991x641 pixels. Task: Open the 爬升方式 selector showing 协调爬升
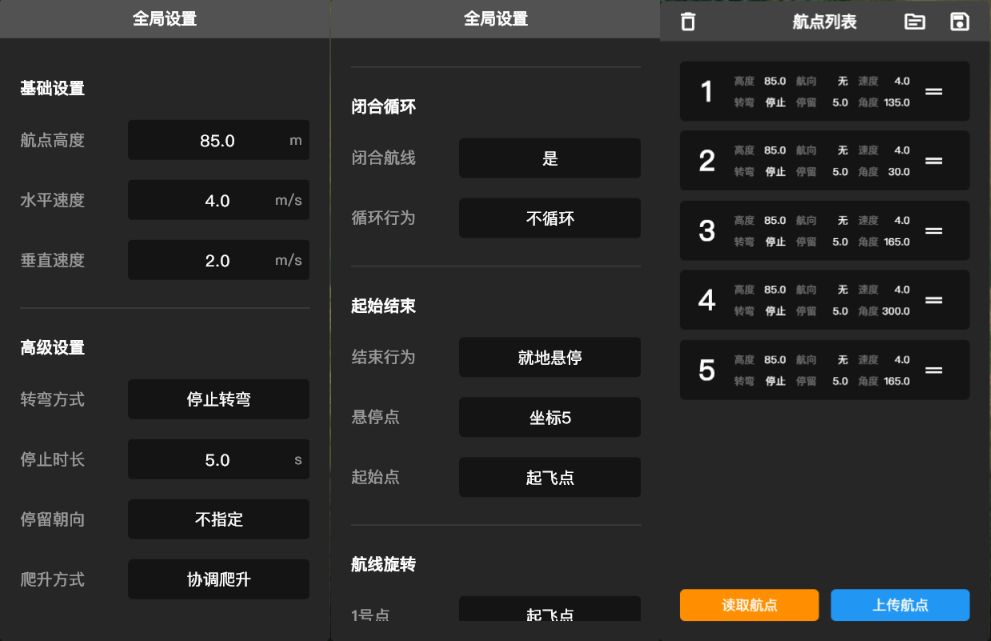click(219, 579)
